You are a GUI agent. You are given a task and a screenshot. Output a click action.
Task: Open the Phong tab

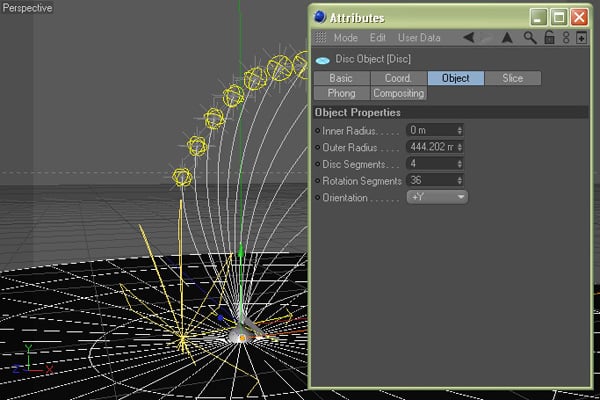click(x=341, y=93)
